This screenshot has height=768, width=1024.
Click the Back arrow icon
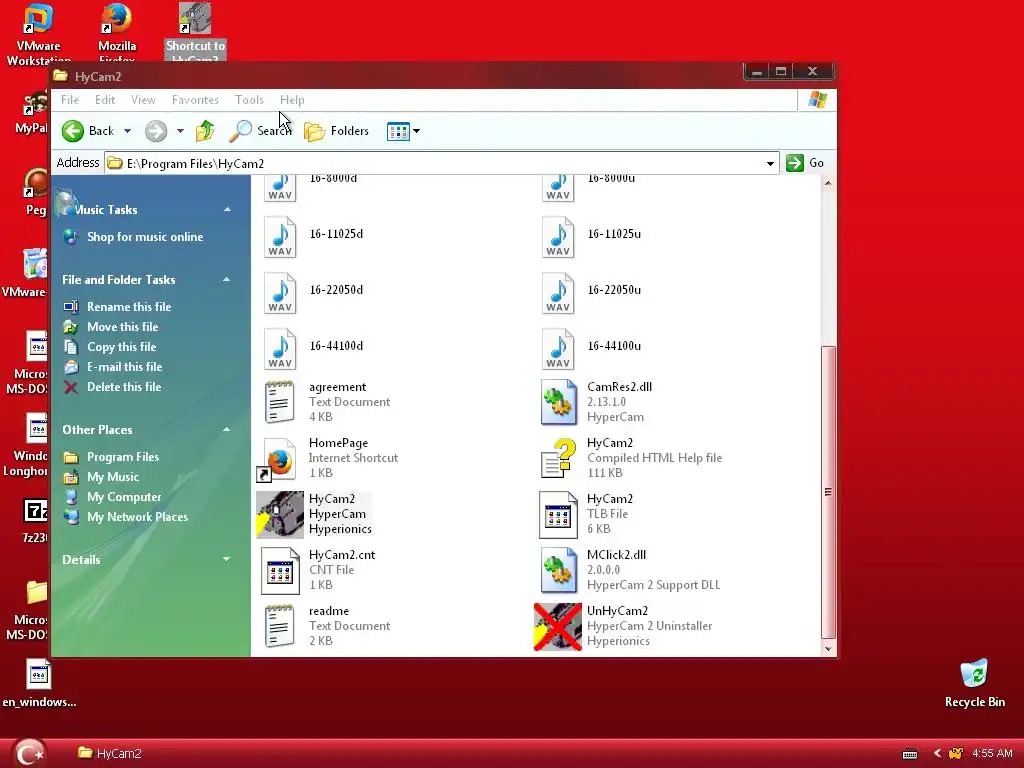click(72, 131)
